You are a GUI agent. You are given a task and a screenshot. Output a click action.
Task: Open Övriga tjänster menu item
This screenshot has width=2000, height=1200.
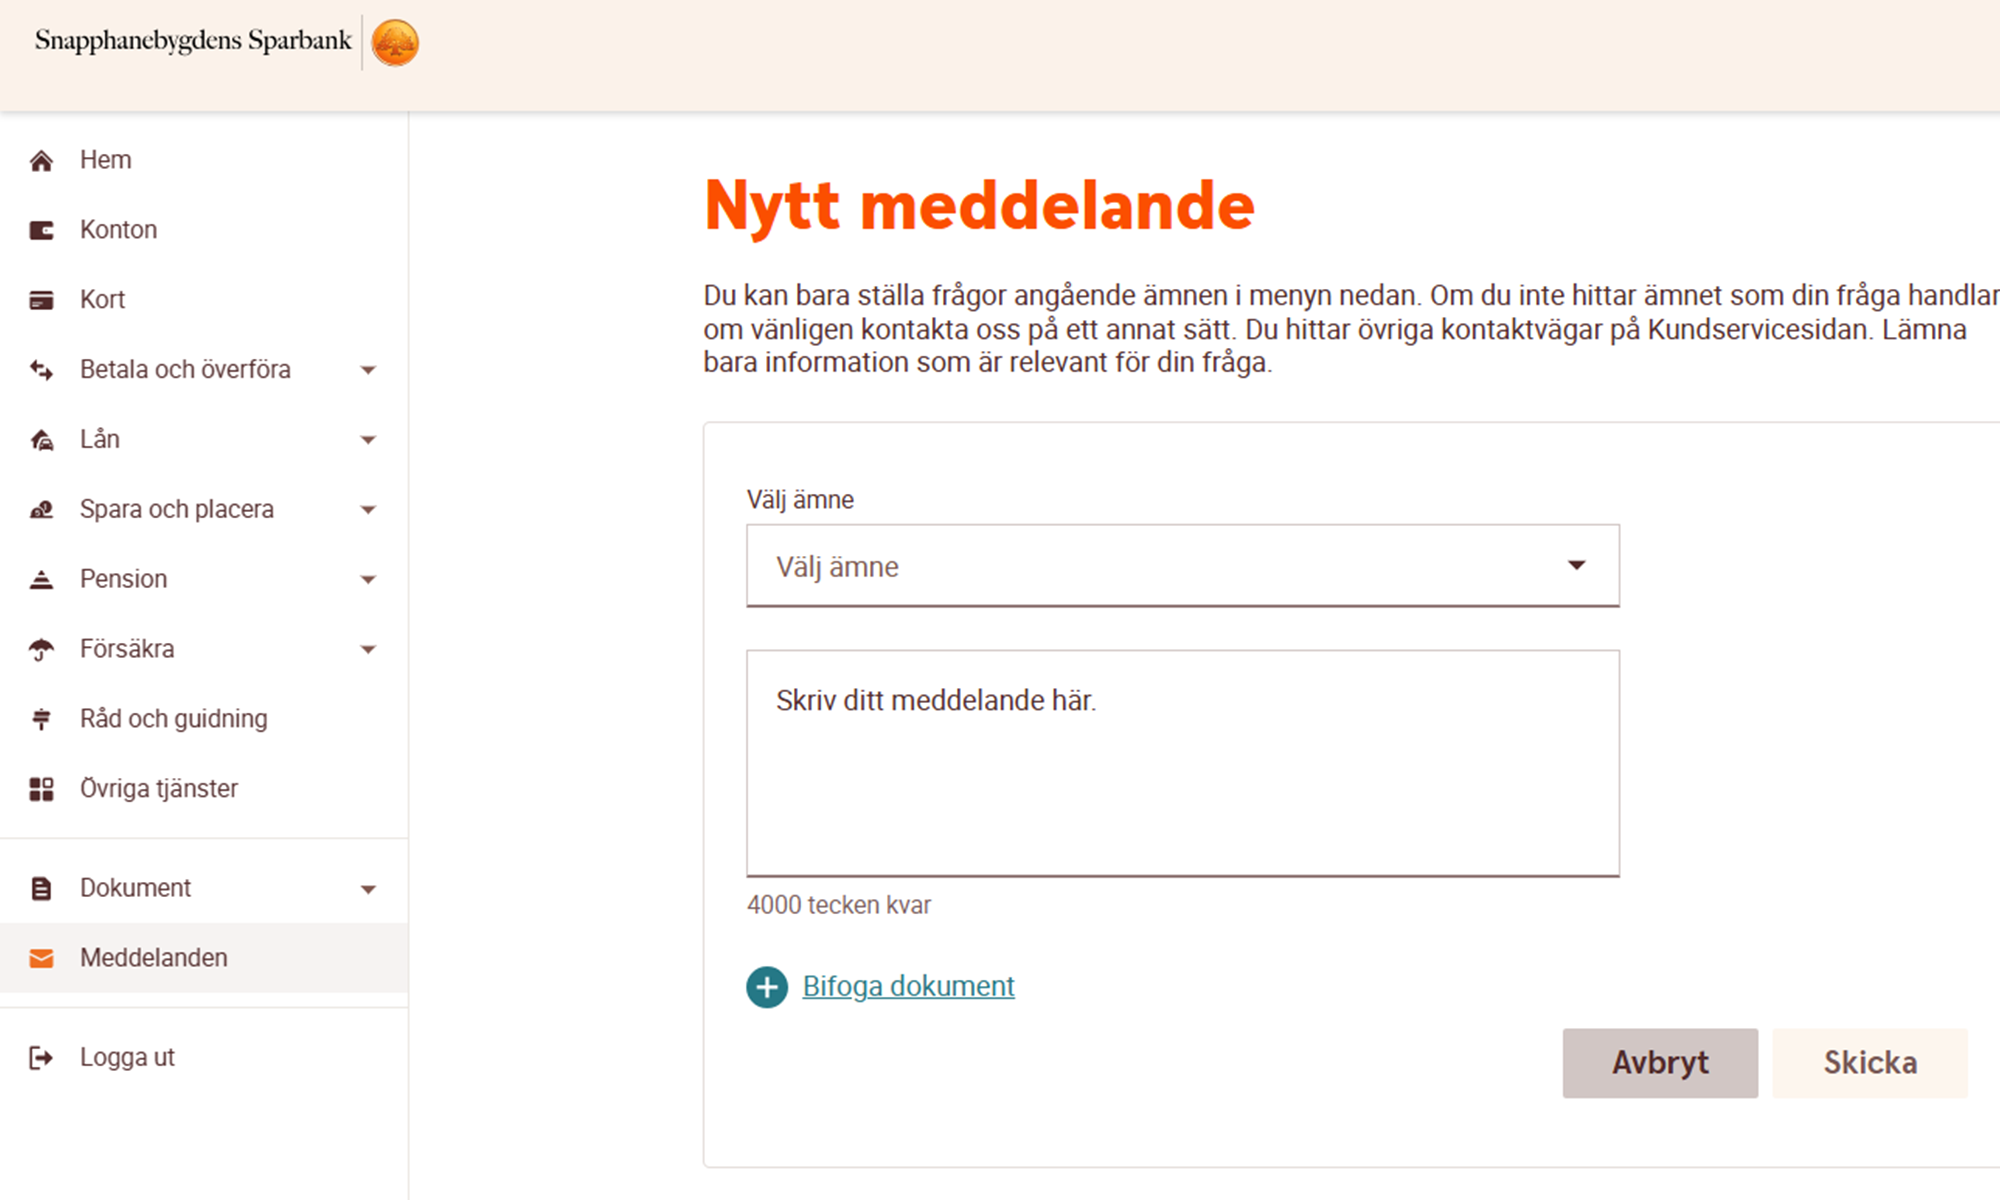point(204,789)
